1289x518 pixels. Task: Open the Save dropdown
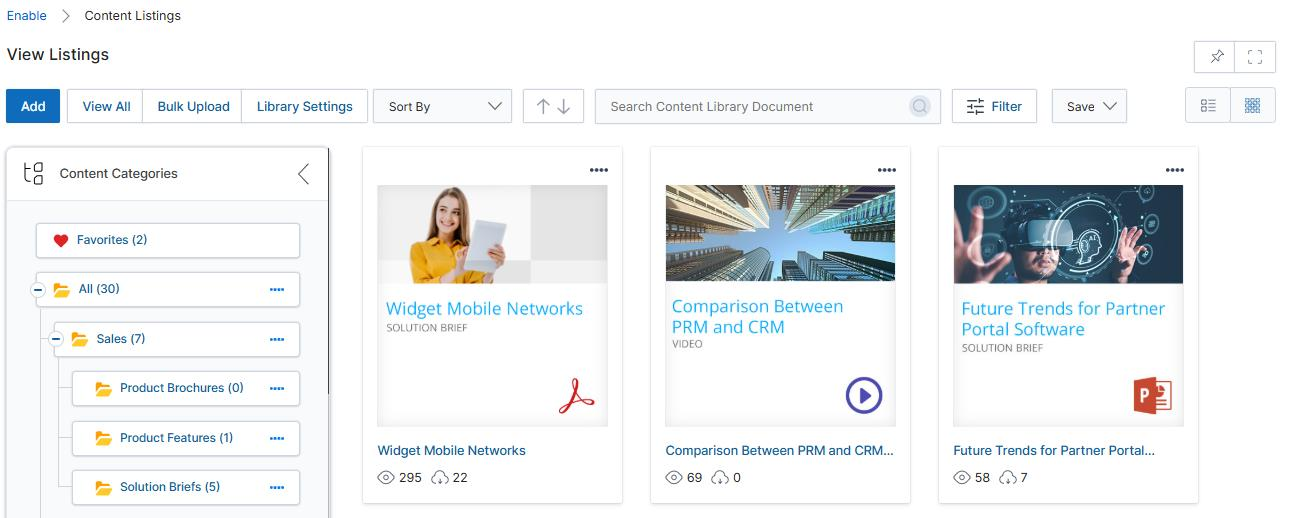[x=1089, y=106]
